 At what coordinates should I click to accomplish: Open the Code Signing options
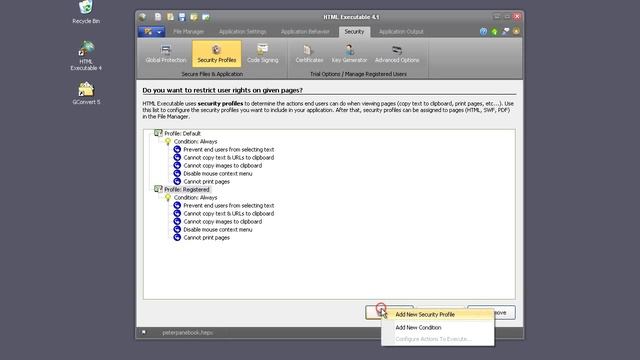tap(262, 54)
